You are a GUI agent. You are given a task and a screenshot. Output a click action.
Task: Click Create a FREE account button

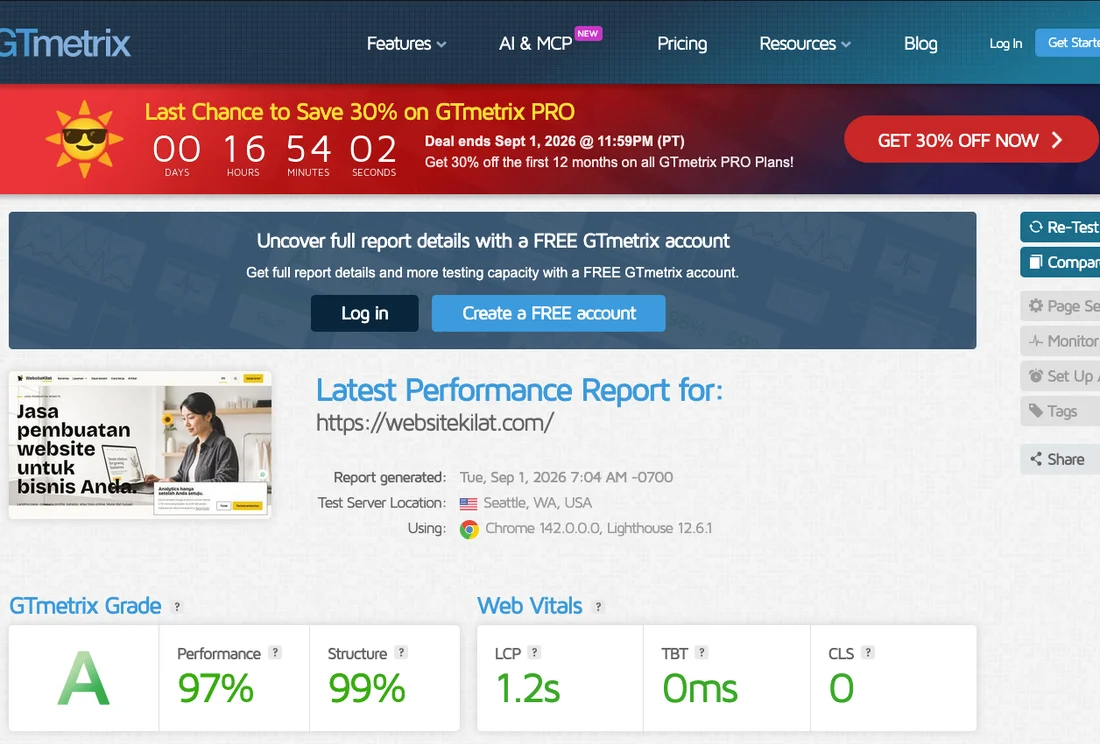coord(549,313)
